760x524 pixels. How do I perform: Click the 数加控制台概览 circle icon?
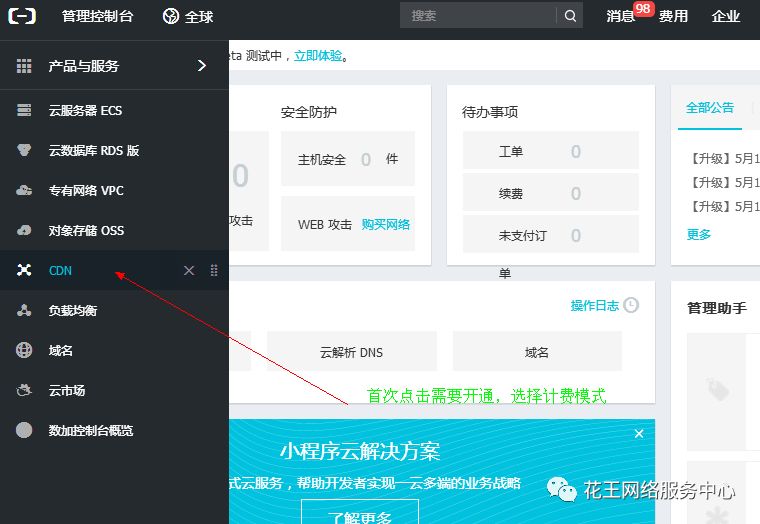pyautogui.click(x=24, y=430)
